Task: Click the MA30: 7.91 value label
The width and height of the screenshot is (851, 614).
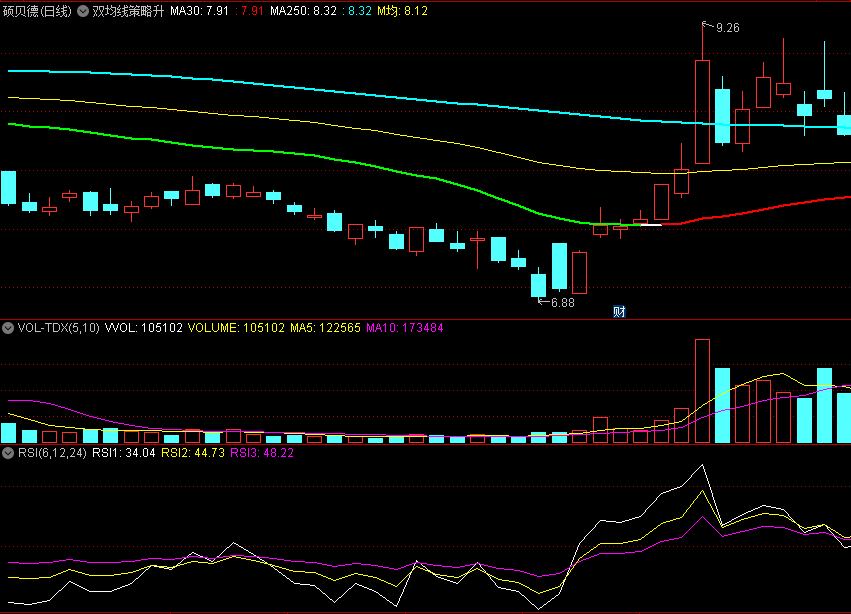Action: click(199, 11)
